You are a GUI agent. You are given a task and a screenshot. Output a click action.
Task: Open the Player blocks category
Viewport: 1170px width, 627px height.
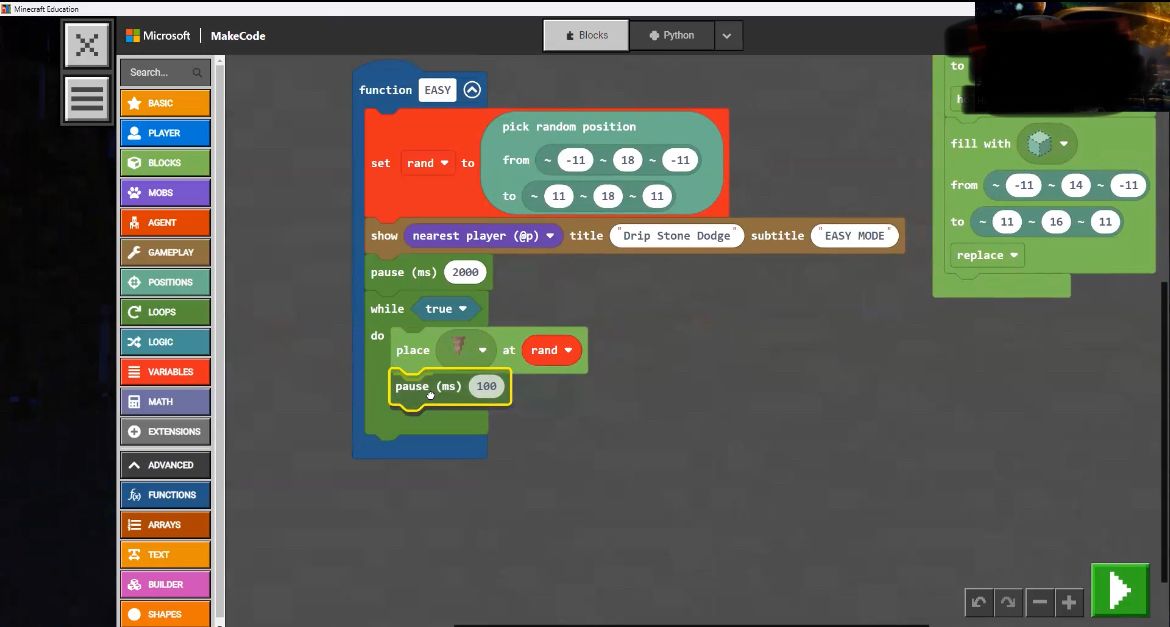coord(165,132)
